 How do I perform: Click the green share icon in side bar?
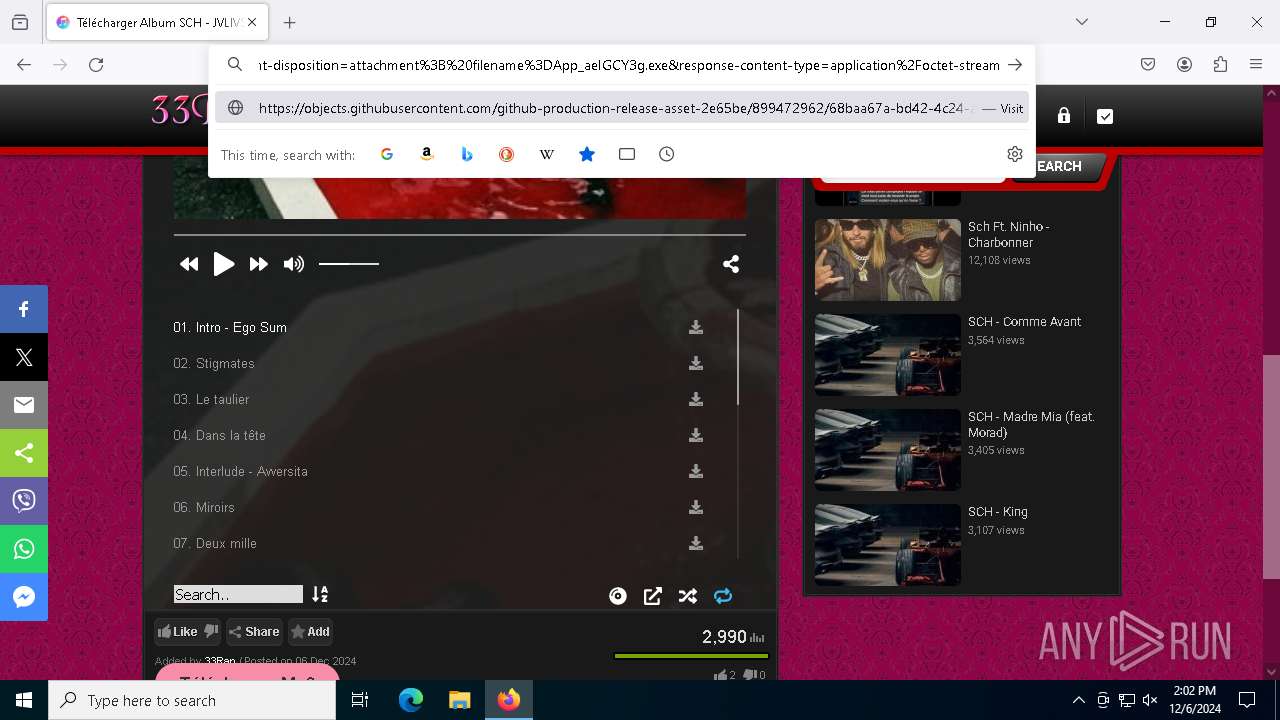pos(24,453)
